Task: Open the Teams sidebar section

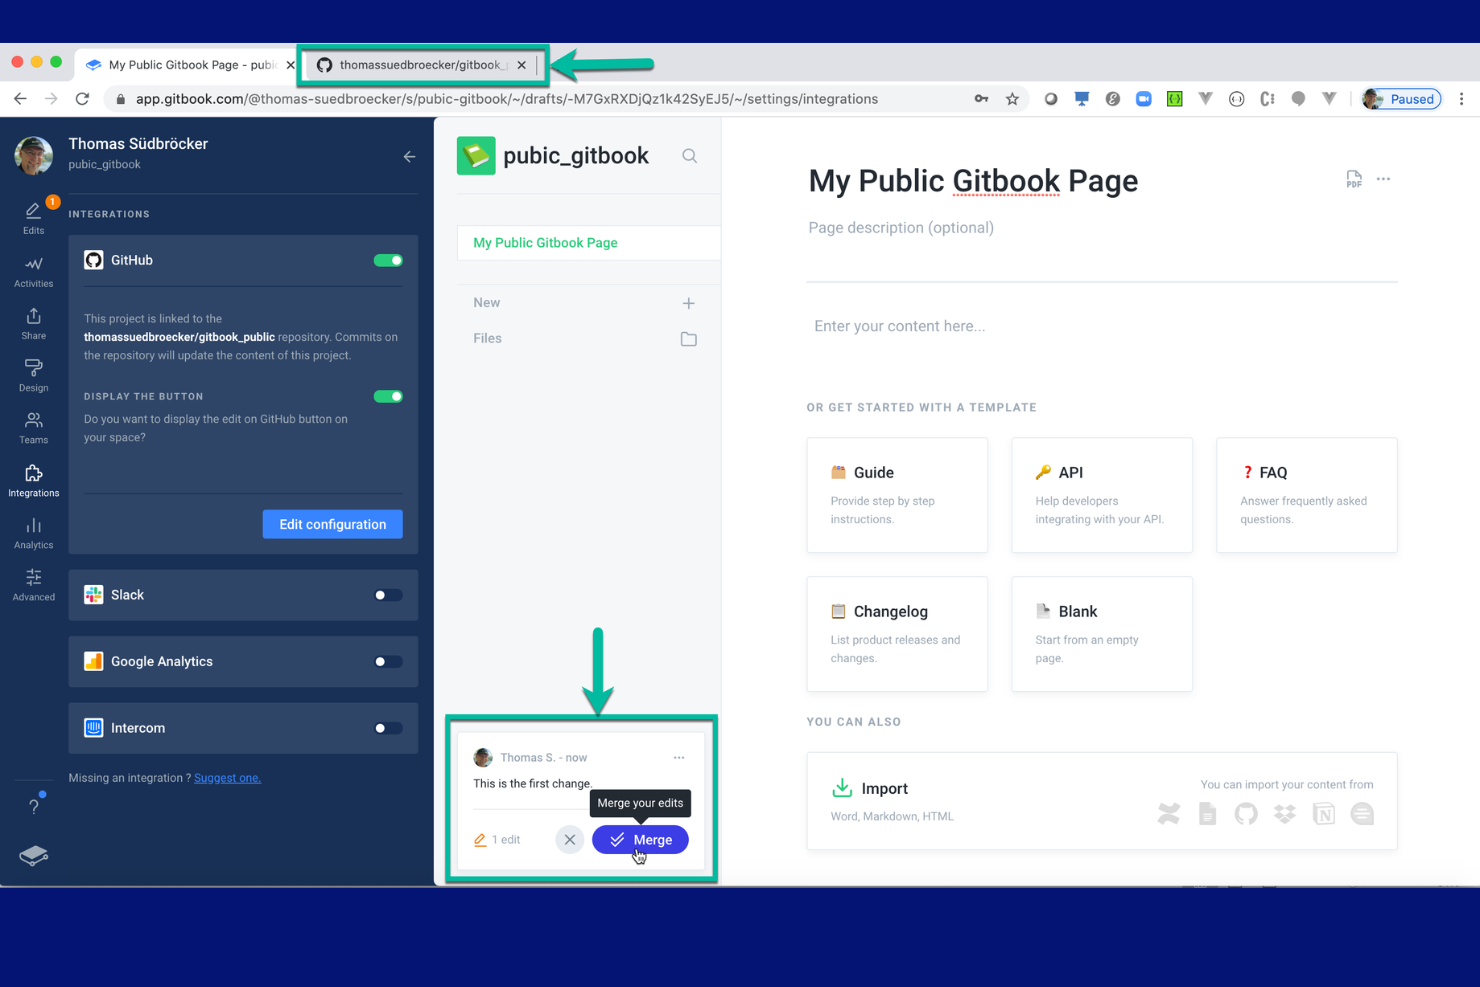Action: click(x=33, y=428)
